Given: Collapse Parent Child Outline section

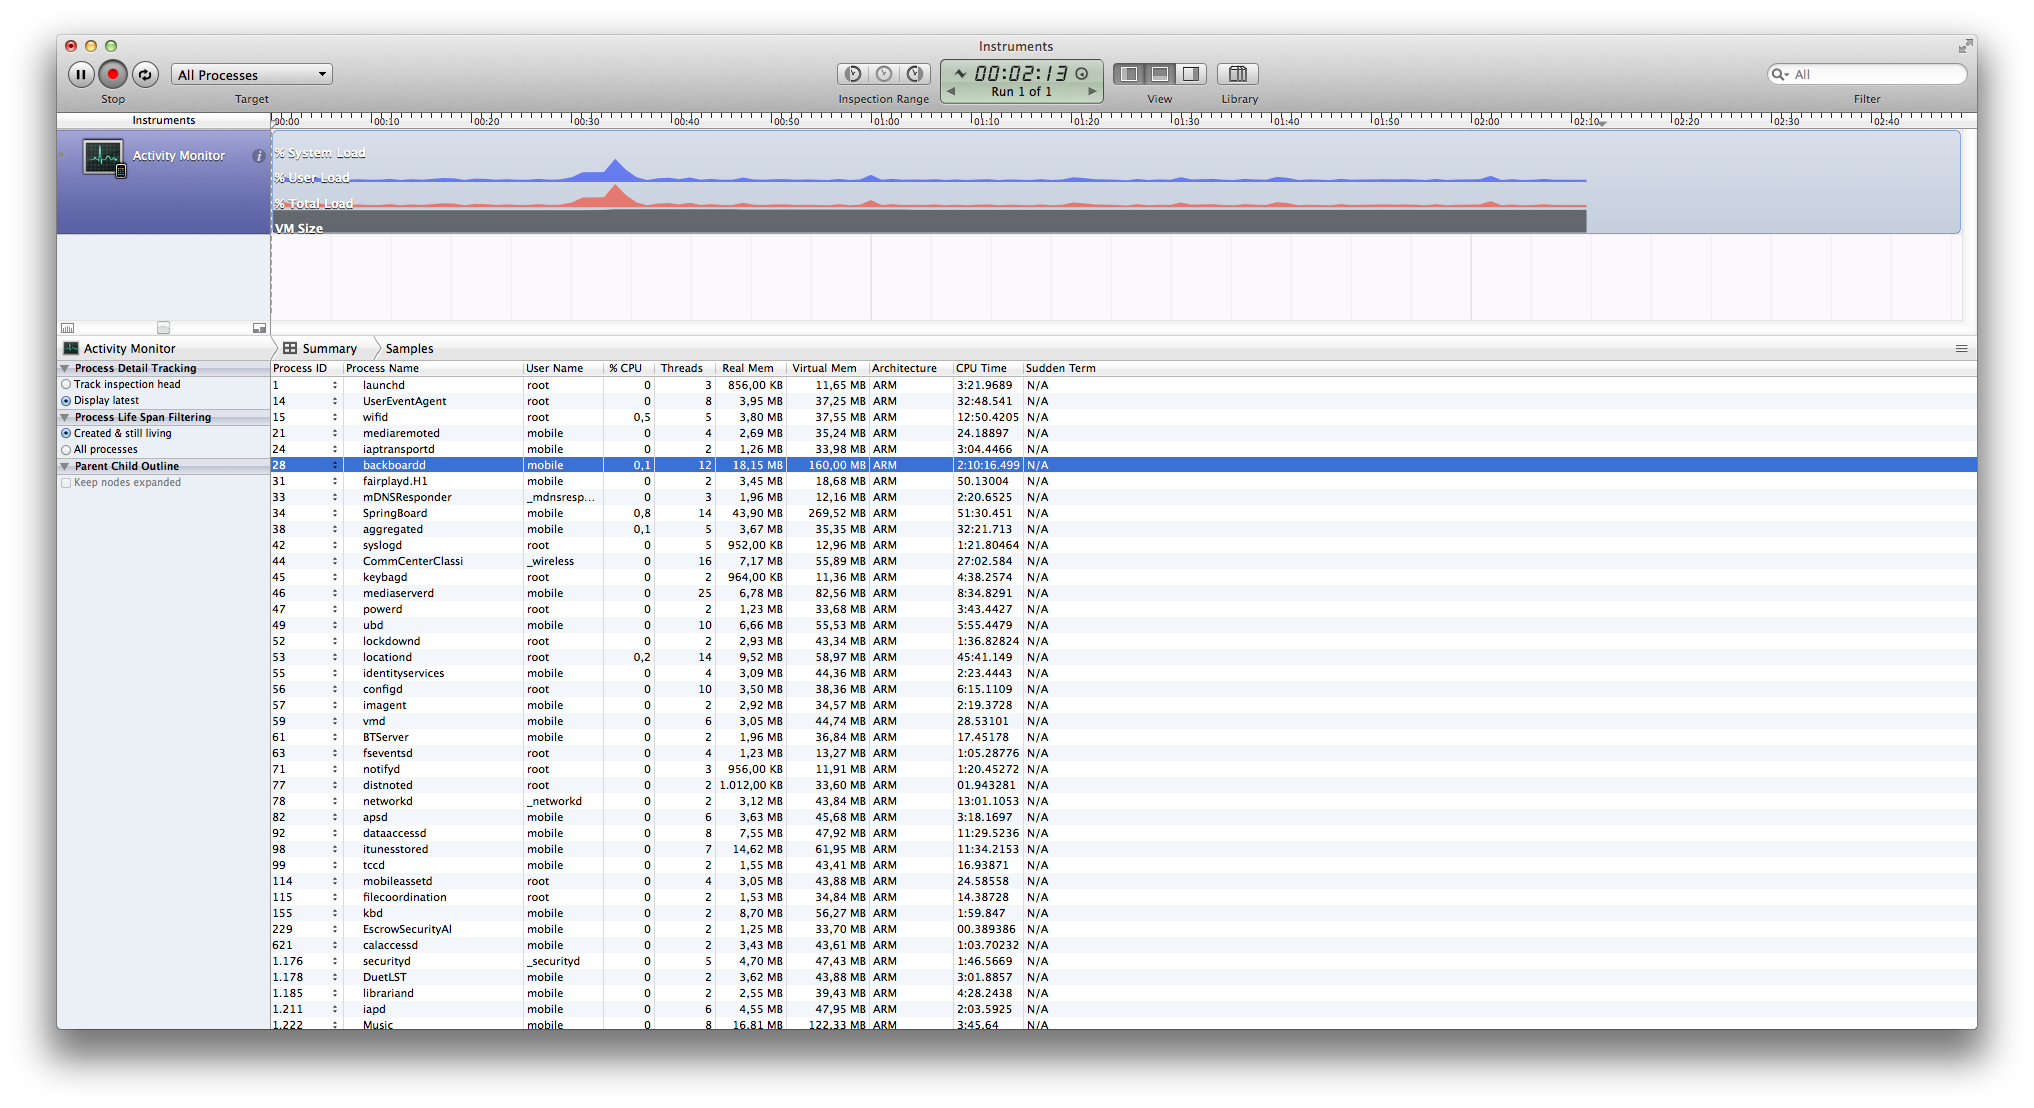Looking at the screenshot, I should [x=65, y=467].
